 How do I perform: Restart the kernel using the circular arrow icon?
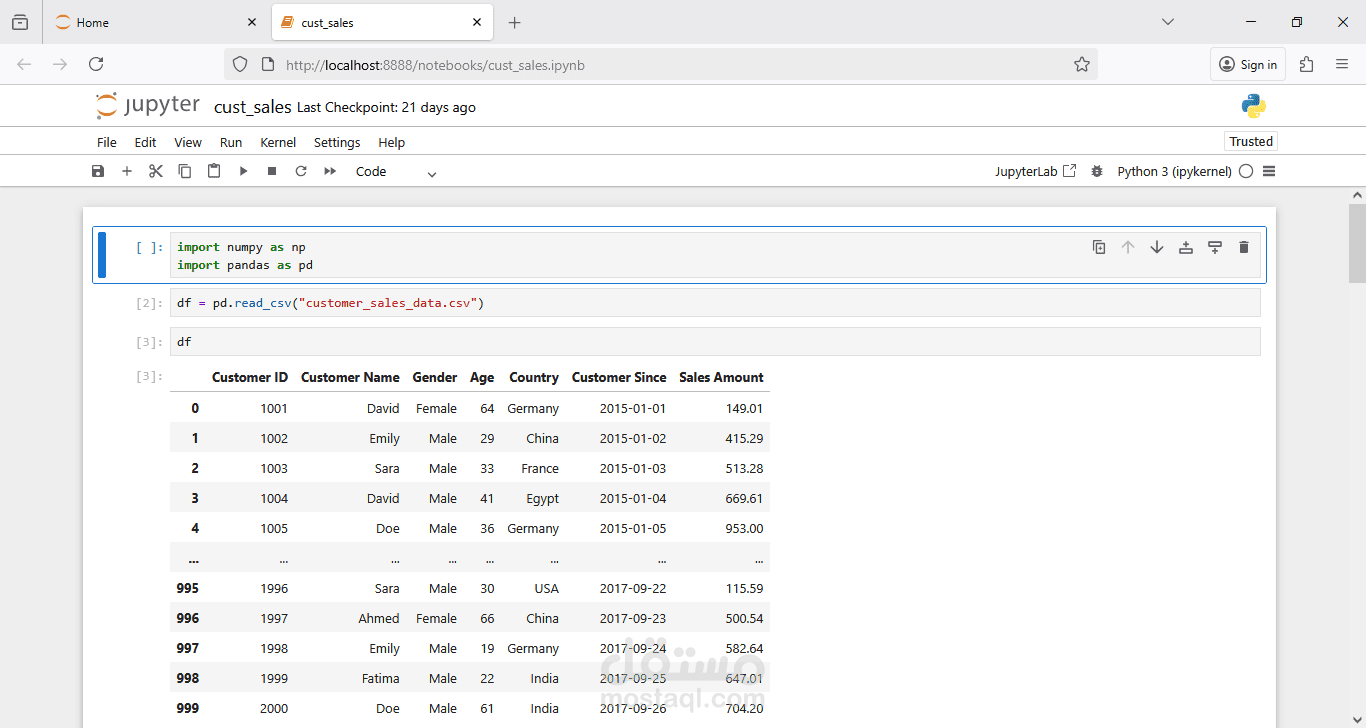pyautogui.click(x=301, y=171)
